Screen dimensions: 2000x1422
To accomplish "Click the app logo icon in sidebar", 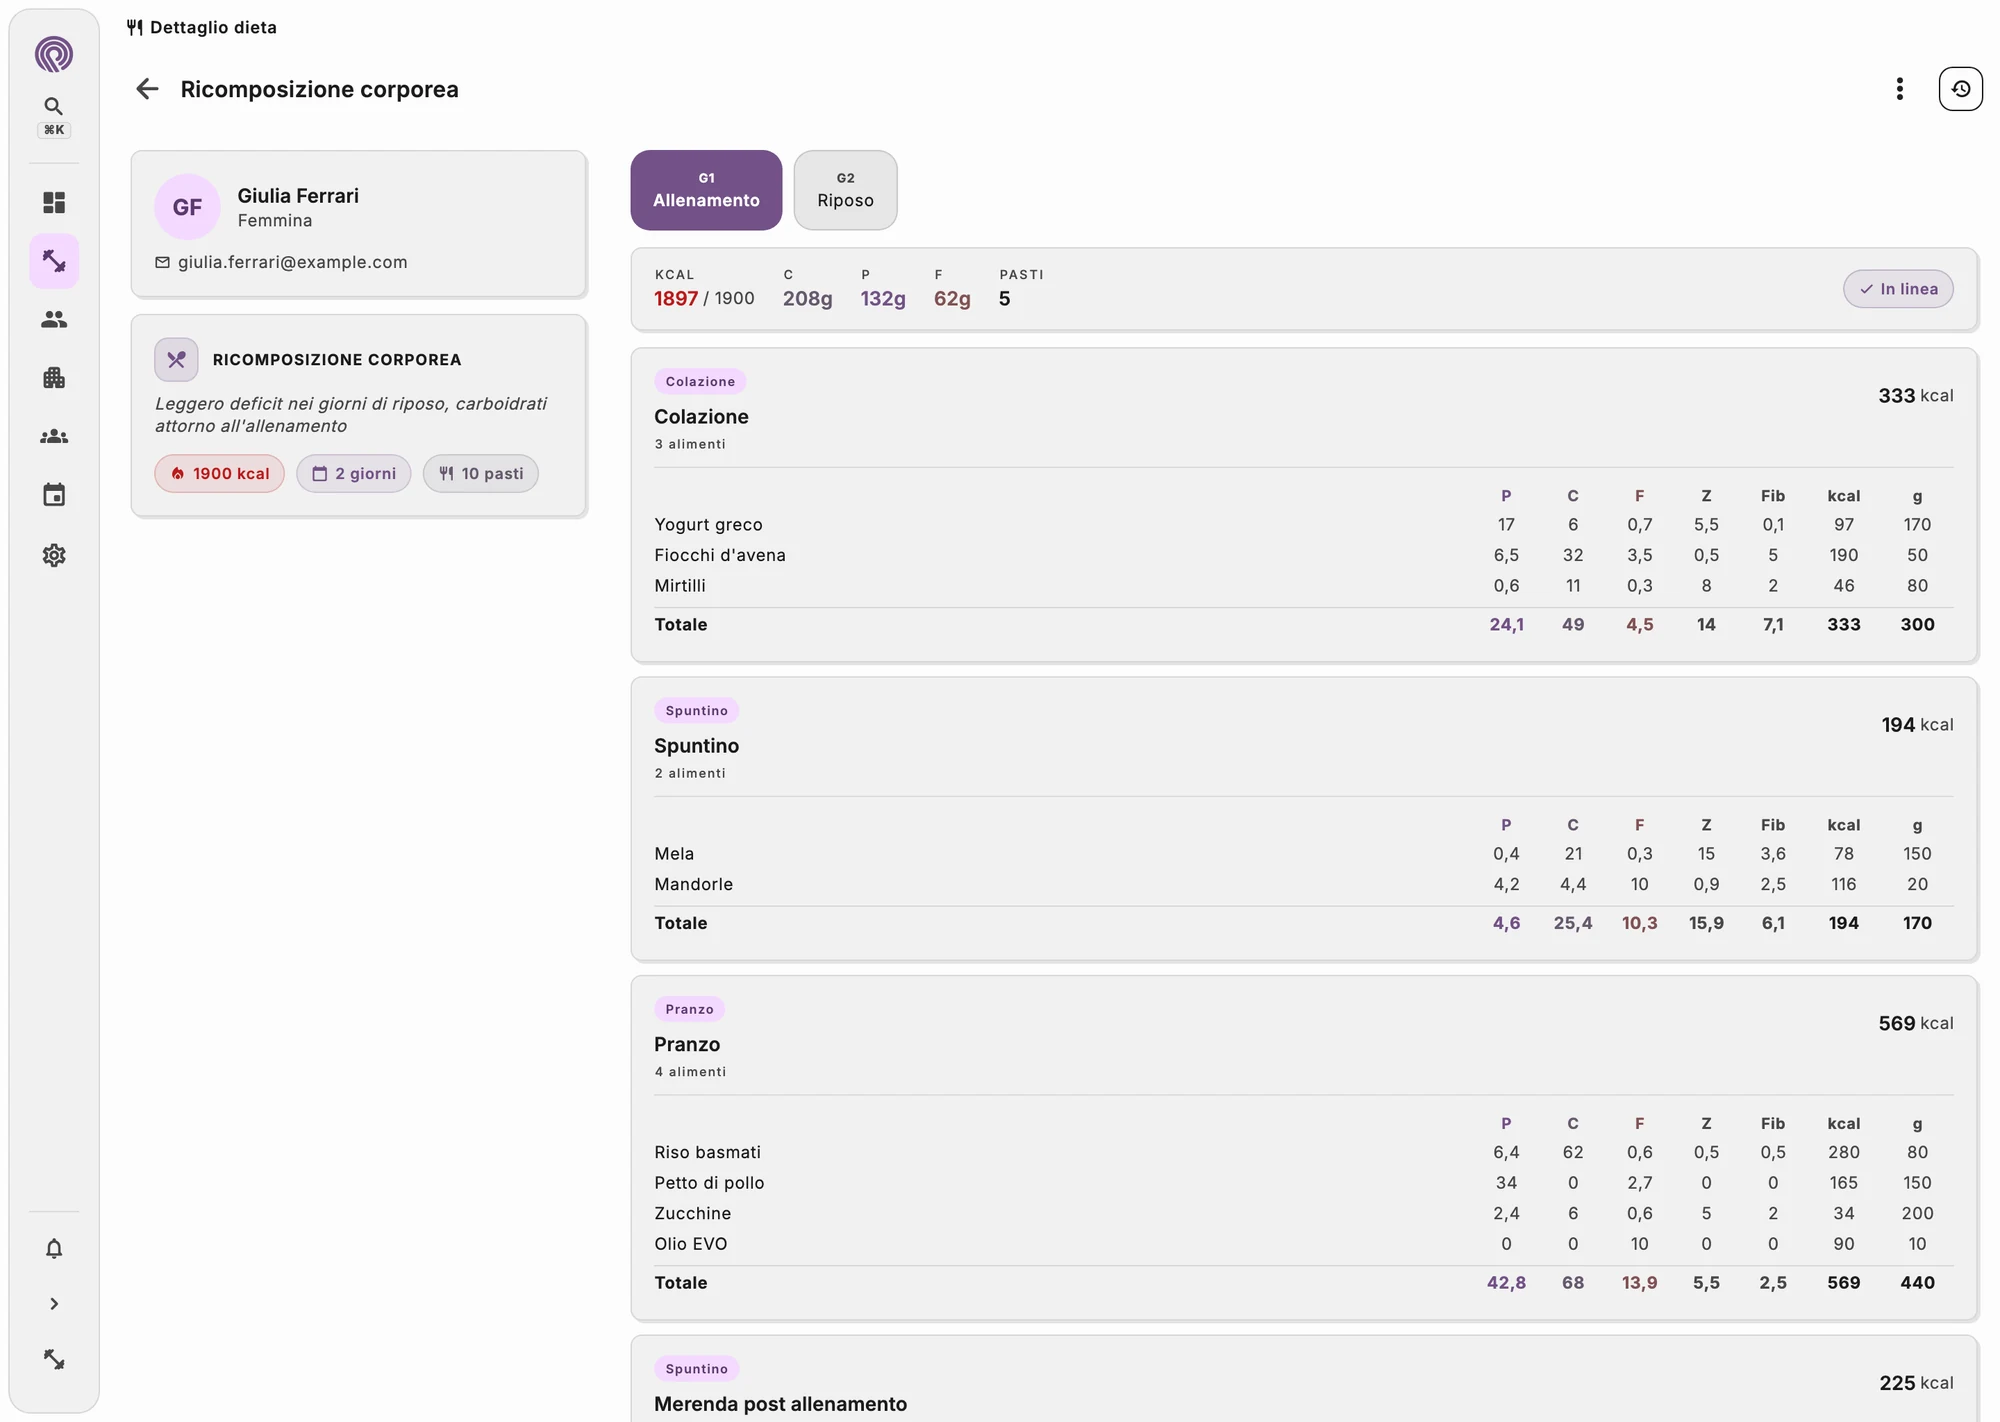I will [x=54, y=54].
